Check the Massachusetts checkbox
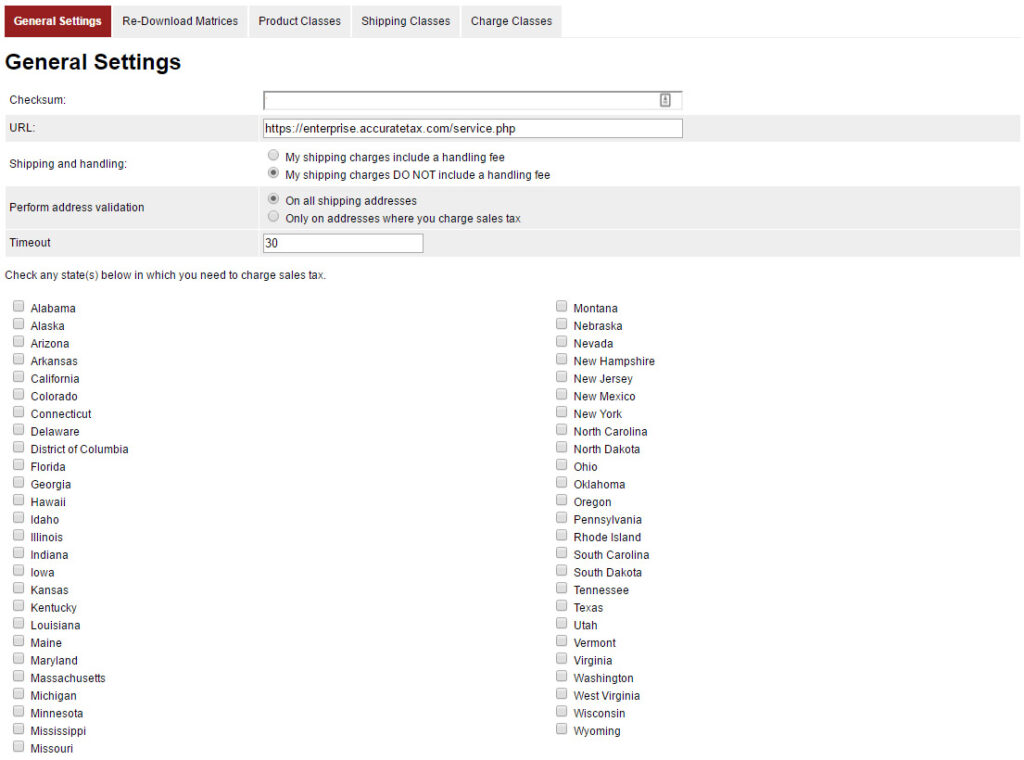Screen dimensions: 1024x760 pos(18,675)
